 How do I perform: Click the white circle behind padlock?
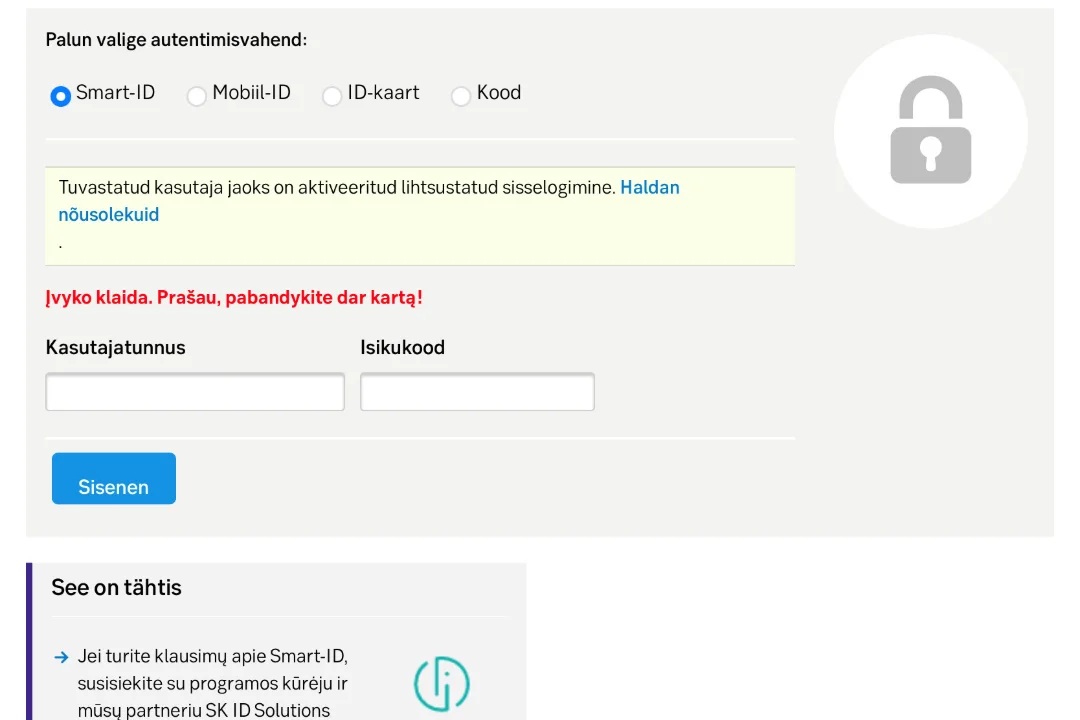tap(931, 131)
